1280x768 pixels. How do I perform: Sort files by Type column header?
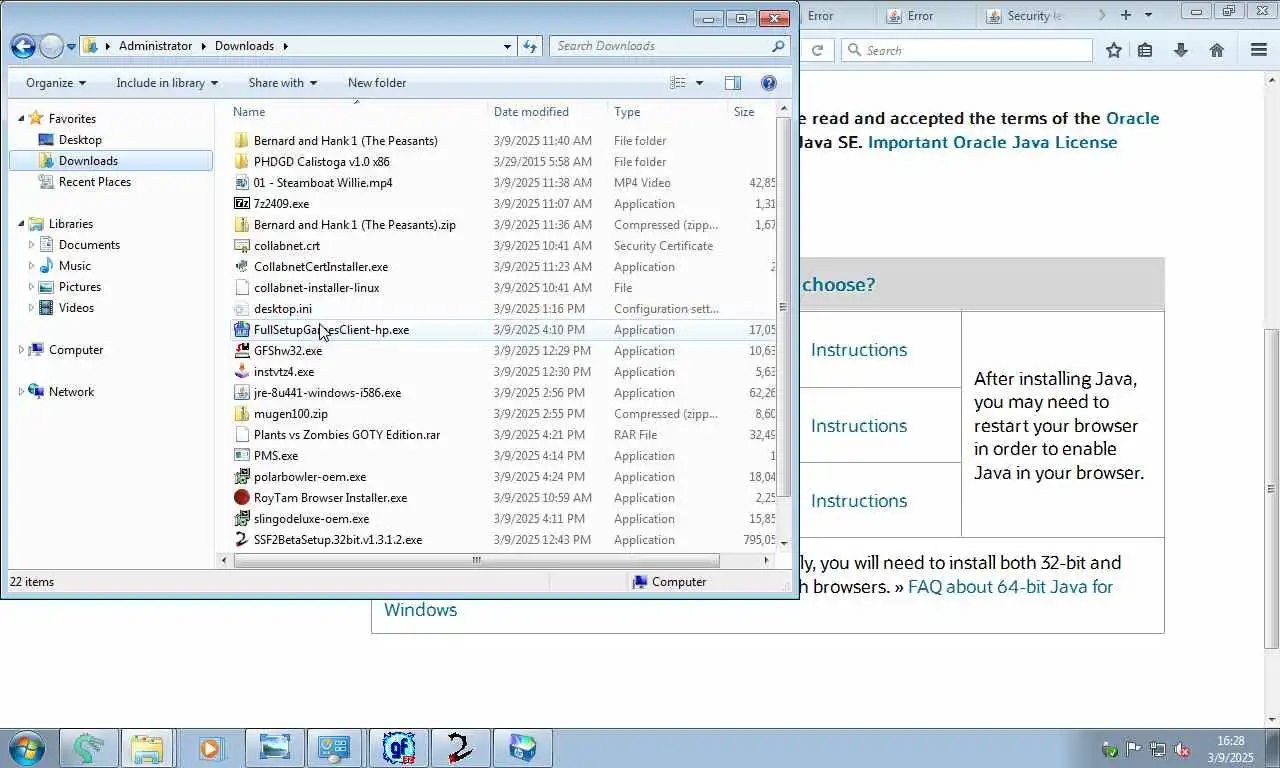(x=668, y=112)
